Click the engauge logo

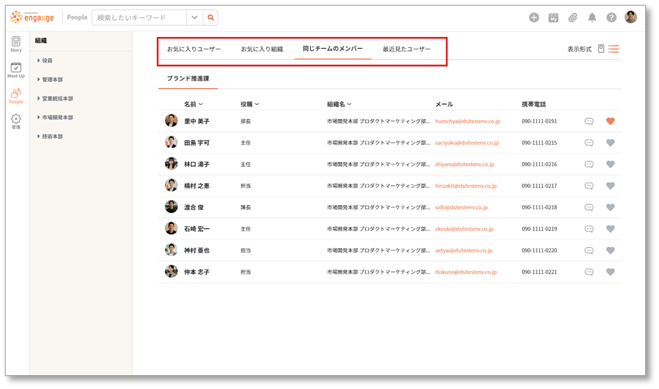(32, 17)
